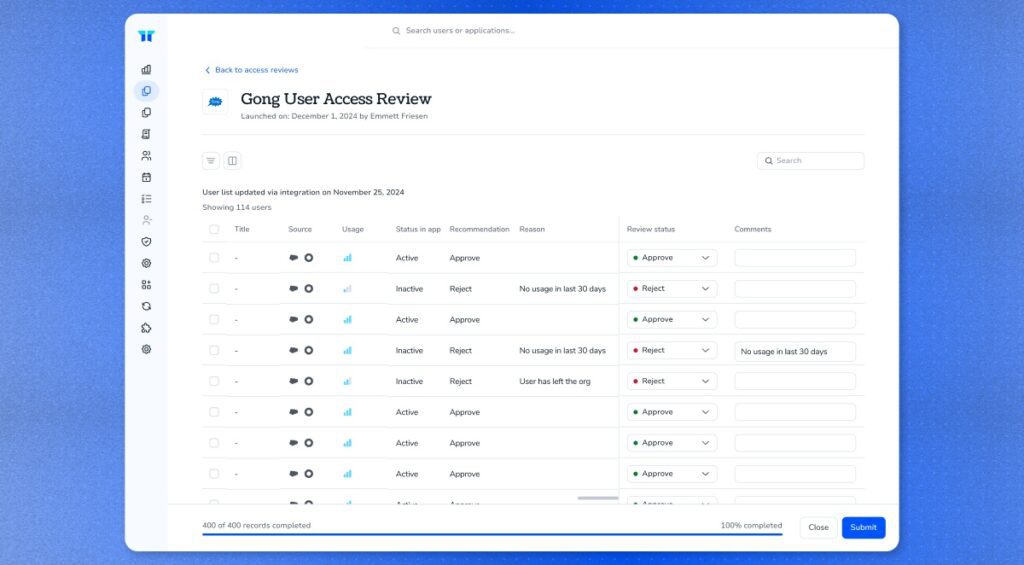
Task: Open the shield security icon in sidebar
Action: 146,242
